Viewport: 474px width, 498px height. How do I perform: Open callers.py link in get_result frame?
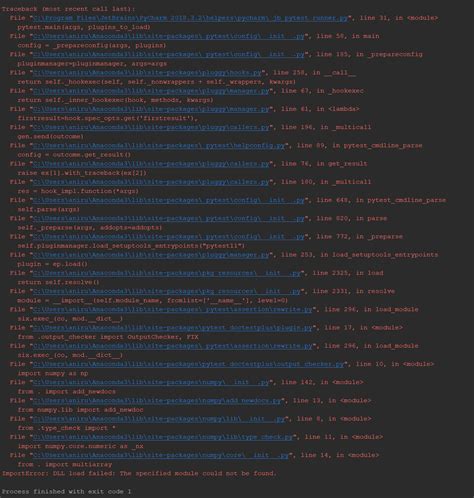(151, 164)
